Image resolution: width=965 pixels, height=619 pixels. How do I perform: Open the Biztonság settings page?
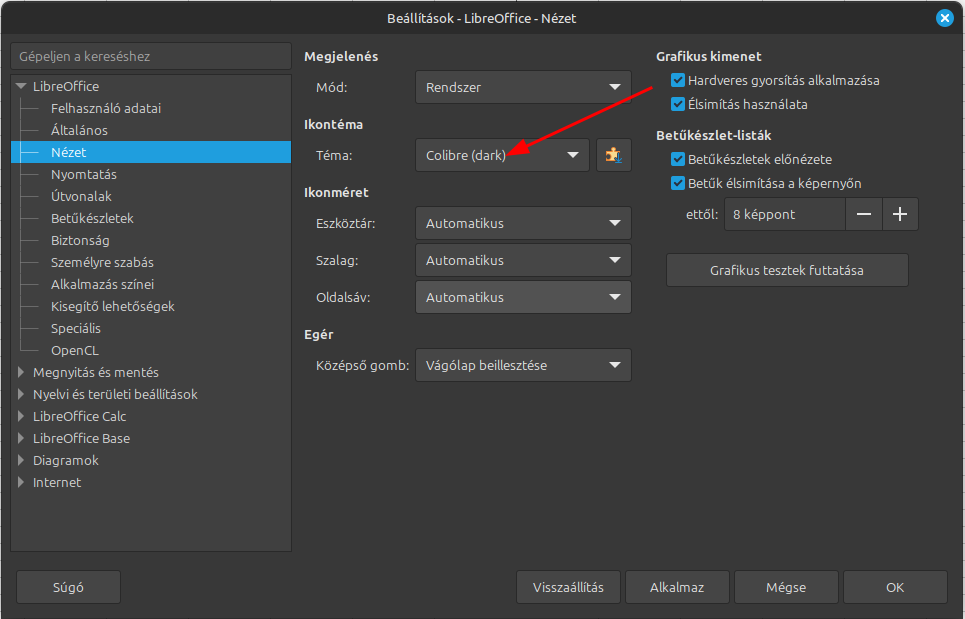pos(80,241)
